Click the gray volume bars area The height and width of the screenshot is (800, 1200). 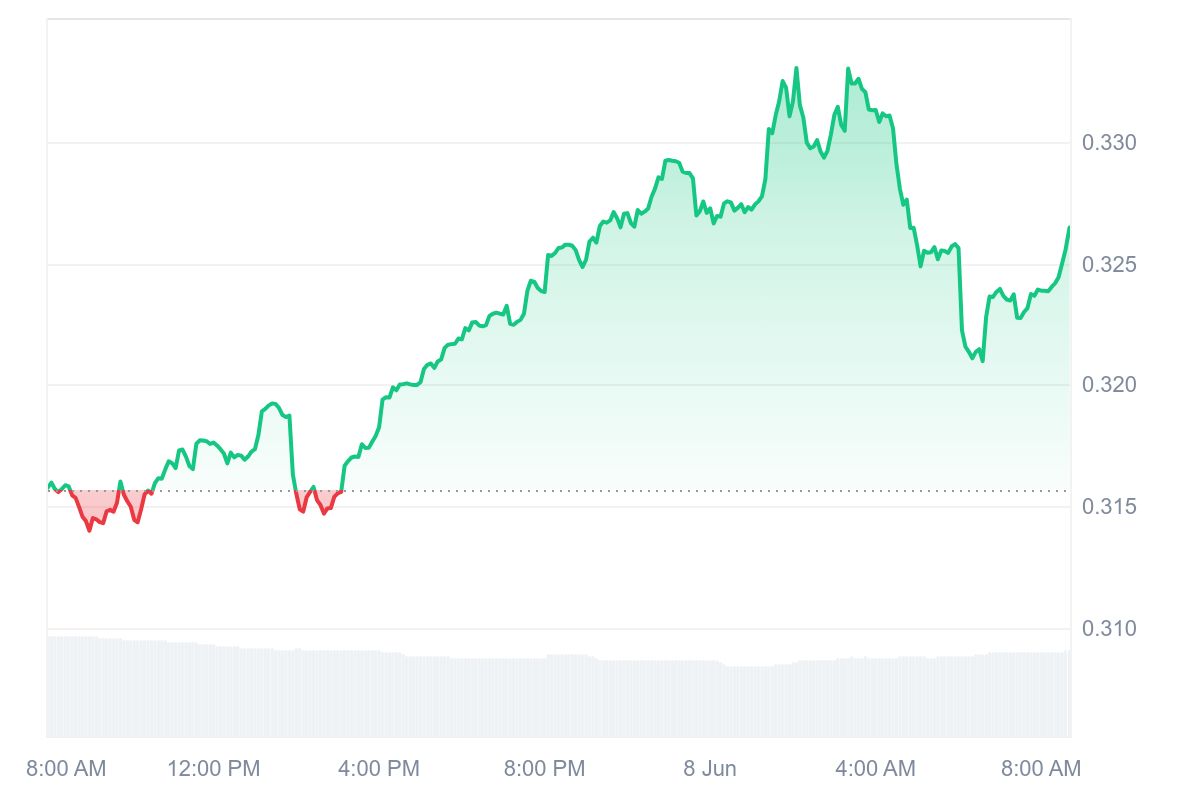(558, 698)
